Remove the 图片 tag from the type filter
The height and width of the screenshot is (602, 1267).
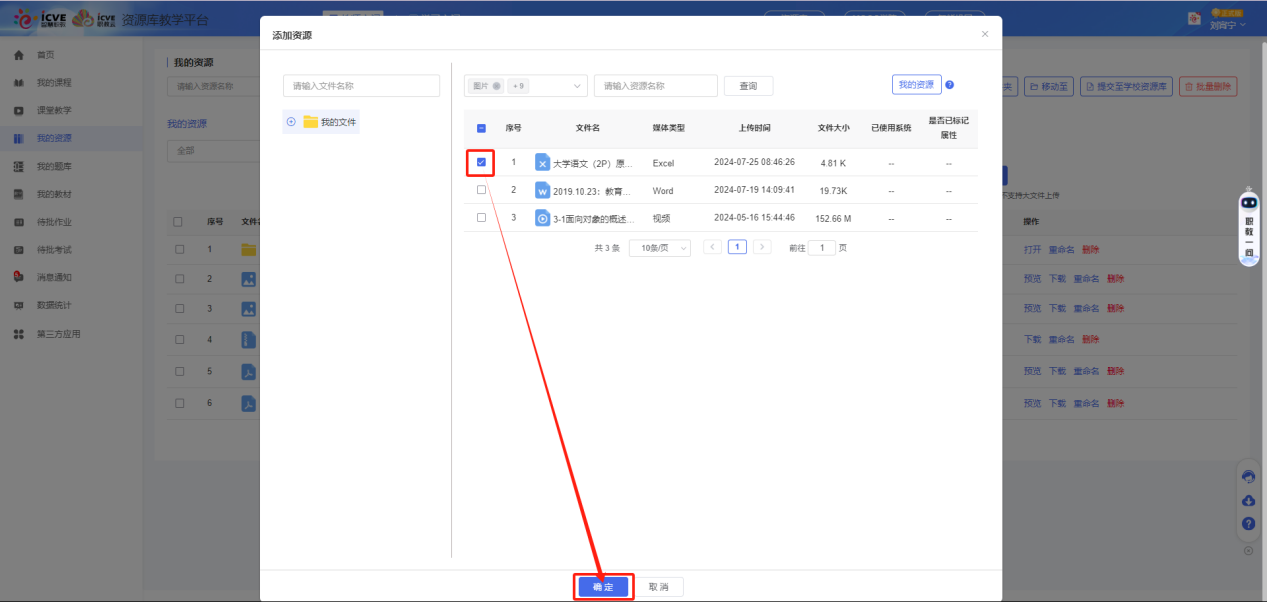(x=497, y=86)
